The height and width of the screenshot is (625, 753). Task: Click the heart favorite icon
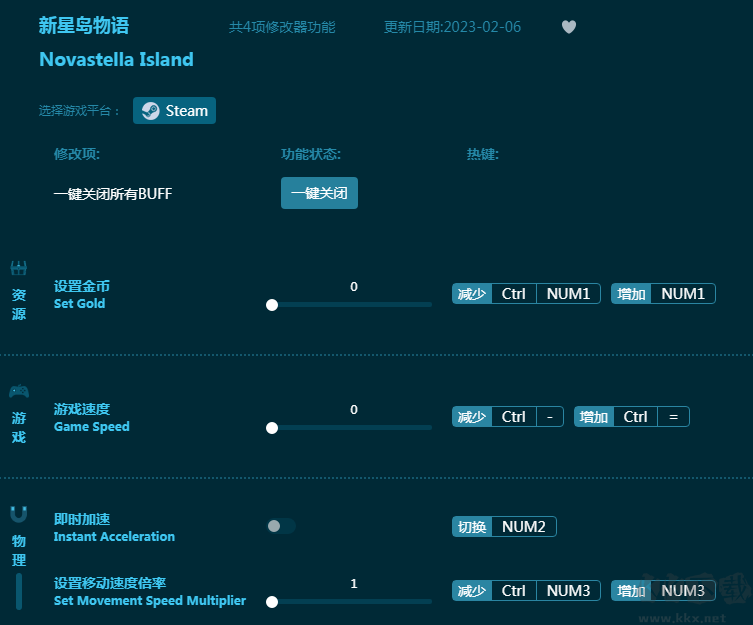569,27
